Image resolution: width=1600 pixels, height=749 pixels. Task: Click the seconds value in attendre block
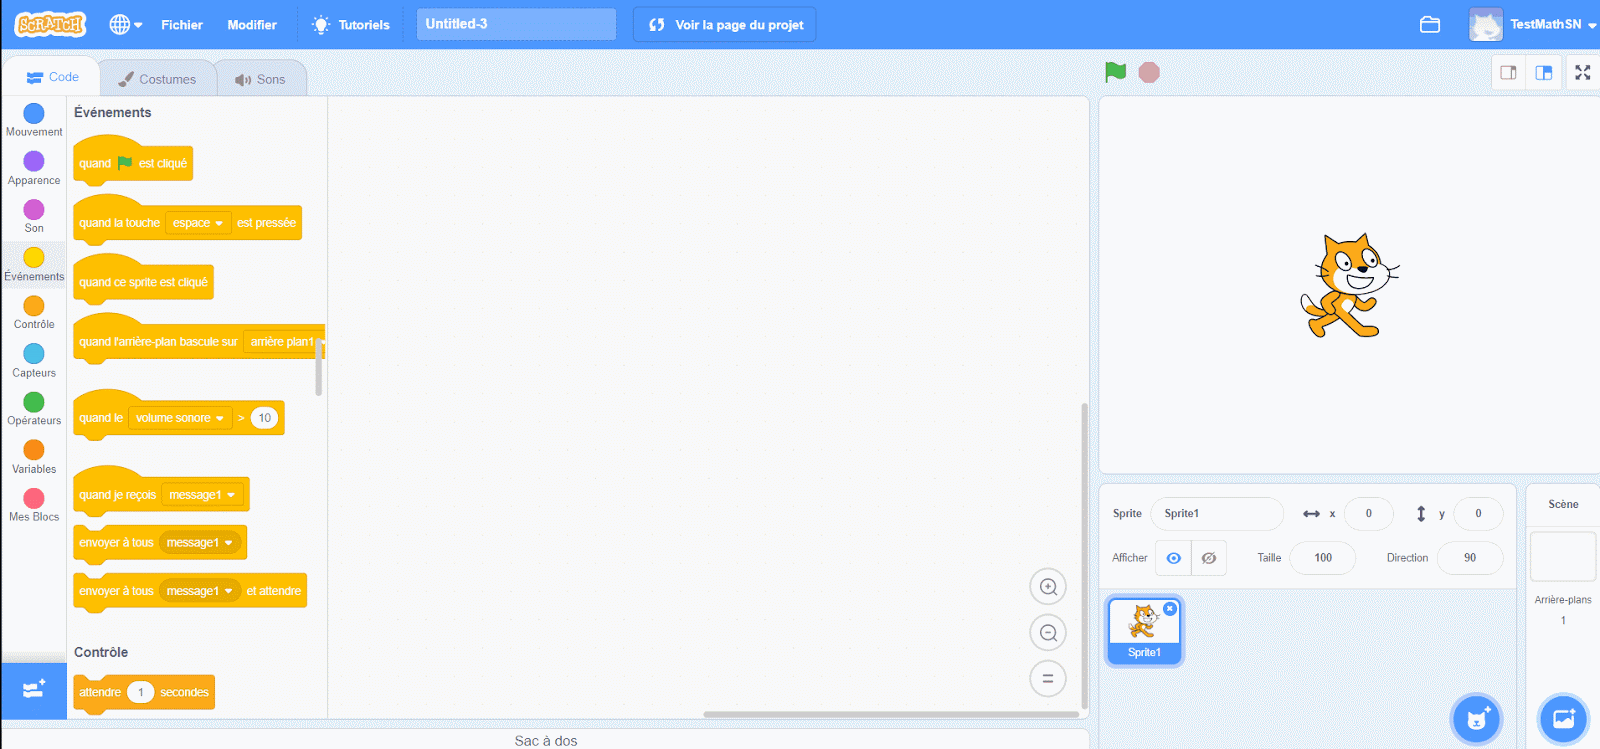[x=141, y=692]
